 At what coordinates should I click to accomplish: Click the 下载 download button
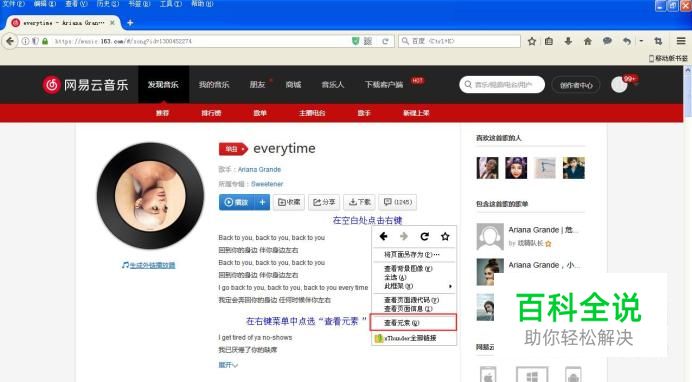pos(359,202)
